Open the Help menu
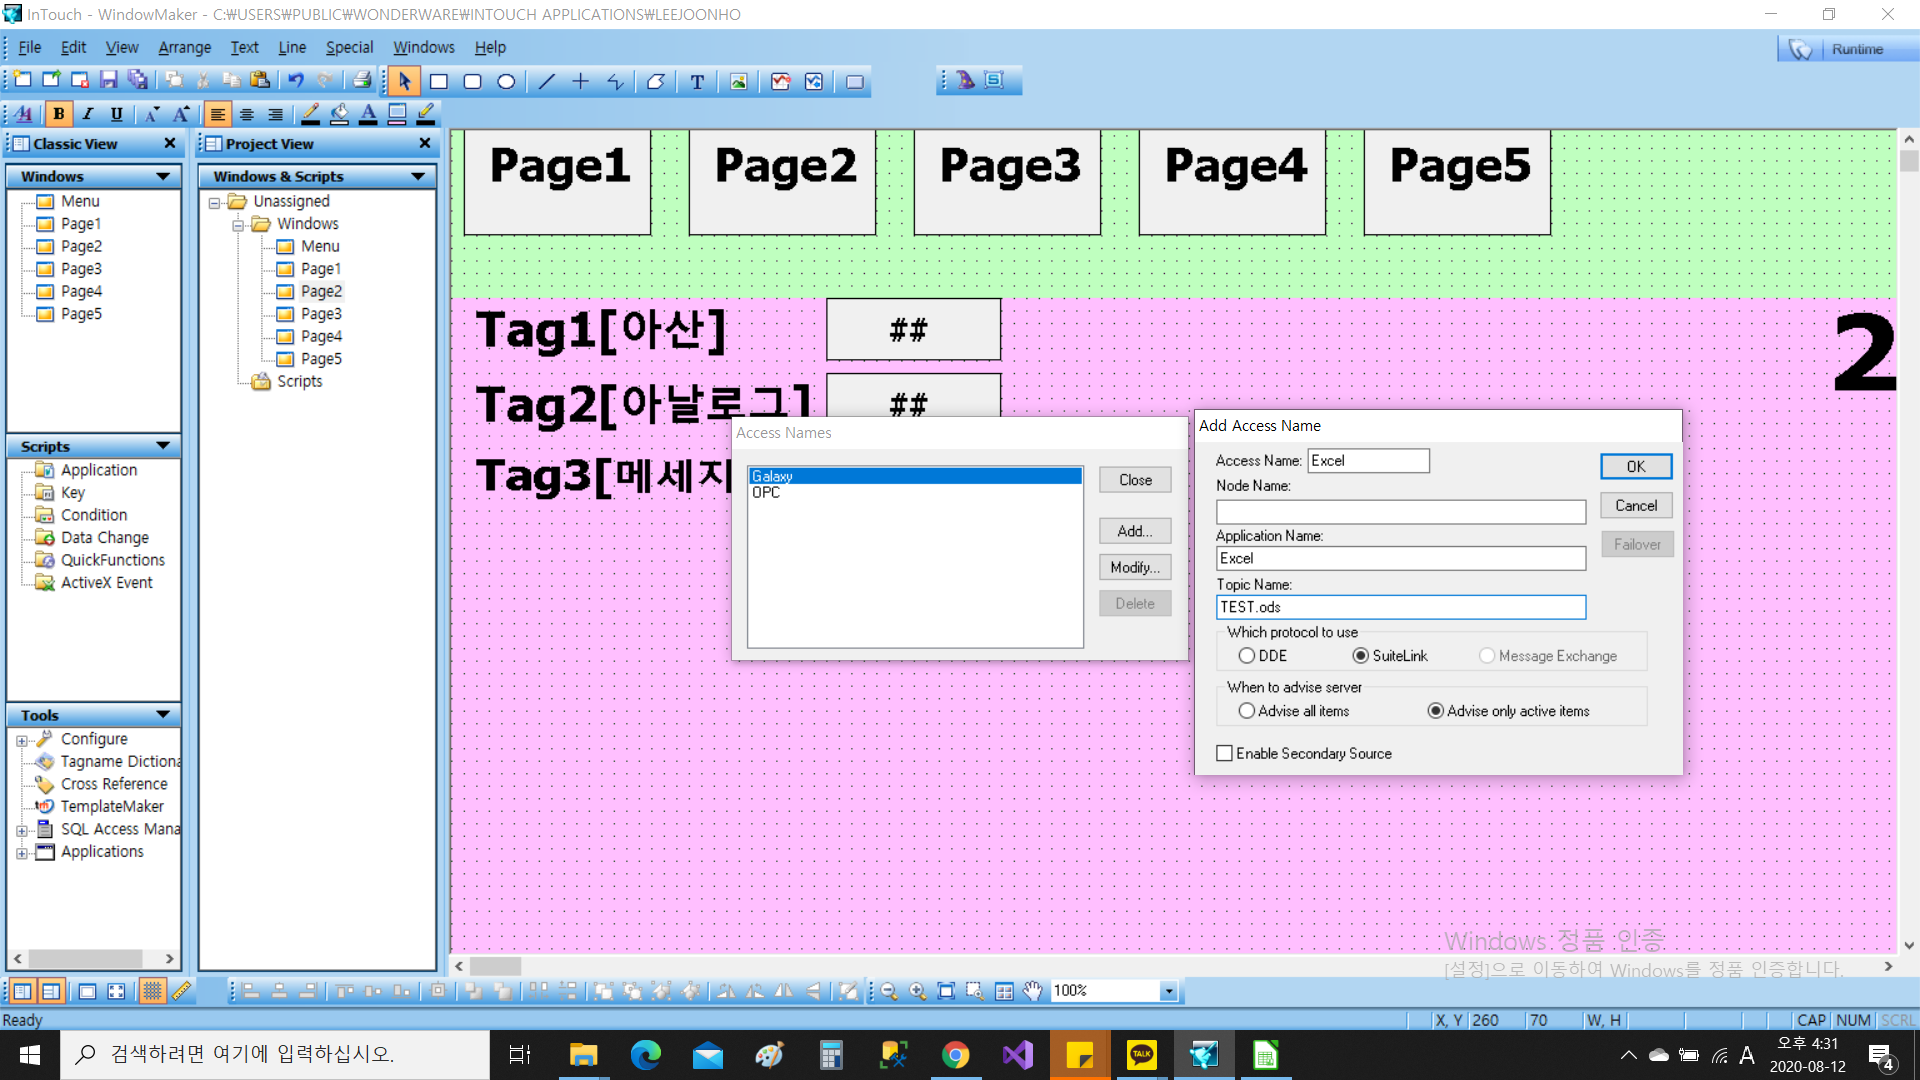 (x=490, y=47)
